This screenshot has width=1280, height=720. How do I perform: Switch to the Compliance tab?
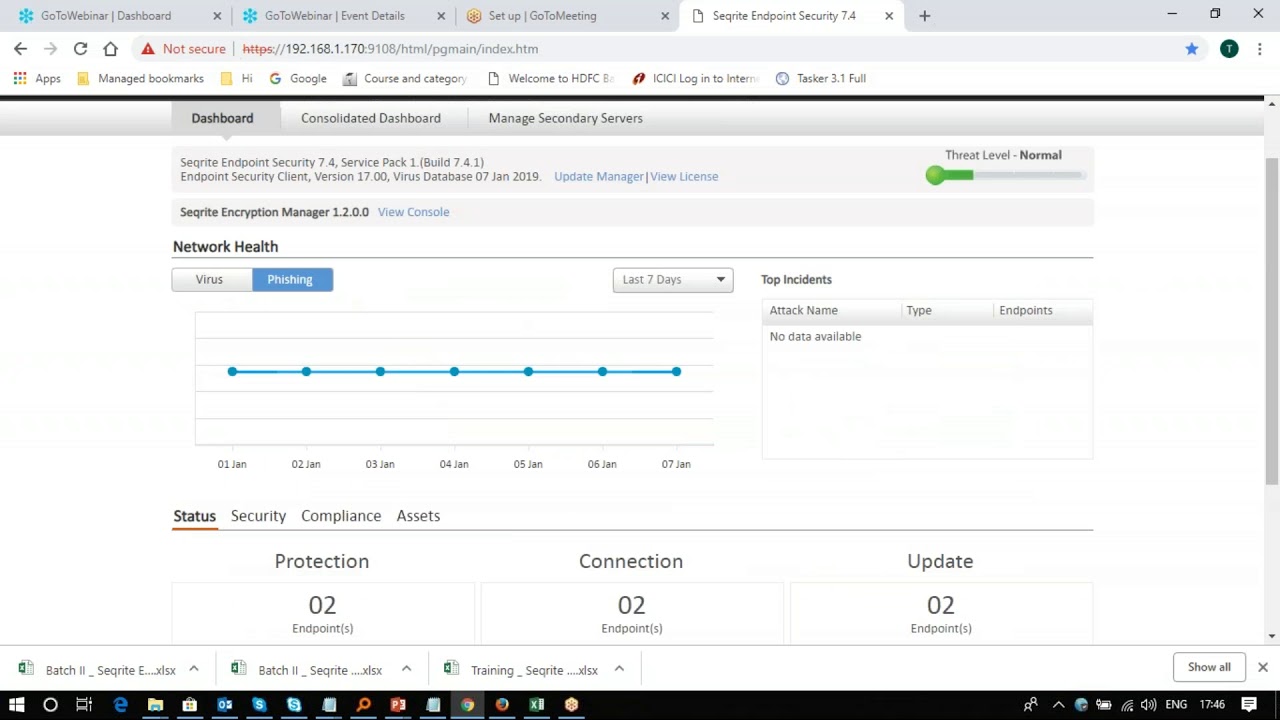point(341,516)
